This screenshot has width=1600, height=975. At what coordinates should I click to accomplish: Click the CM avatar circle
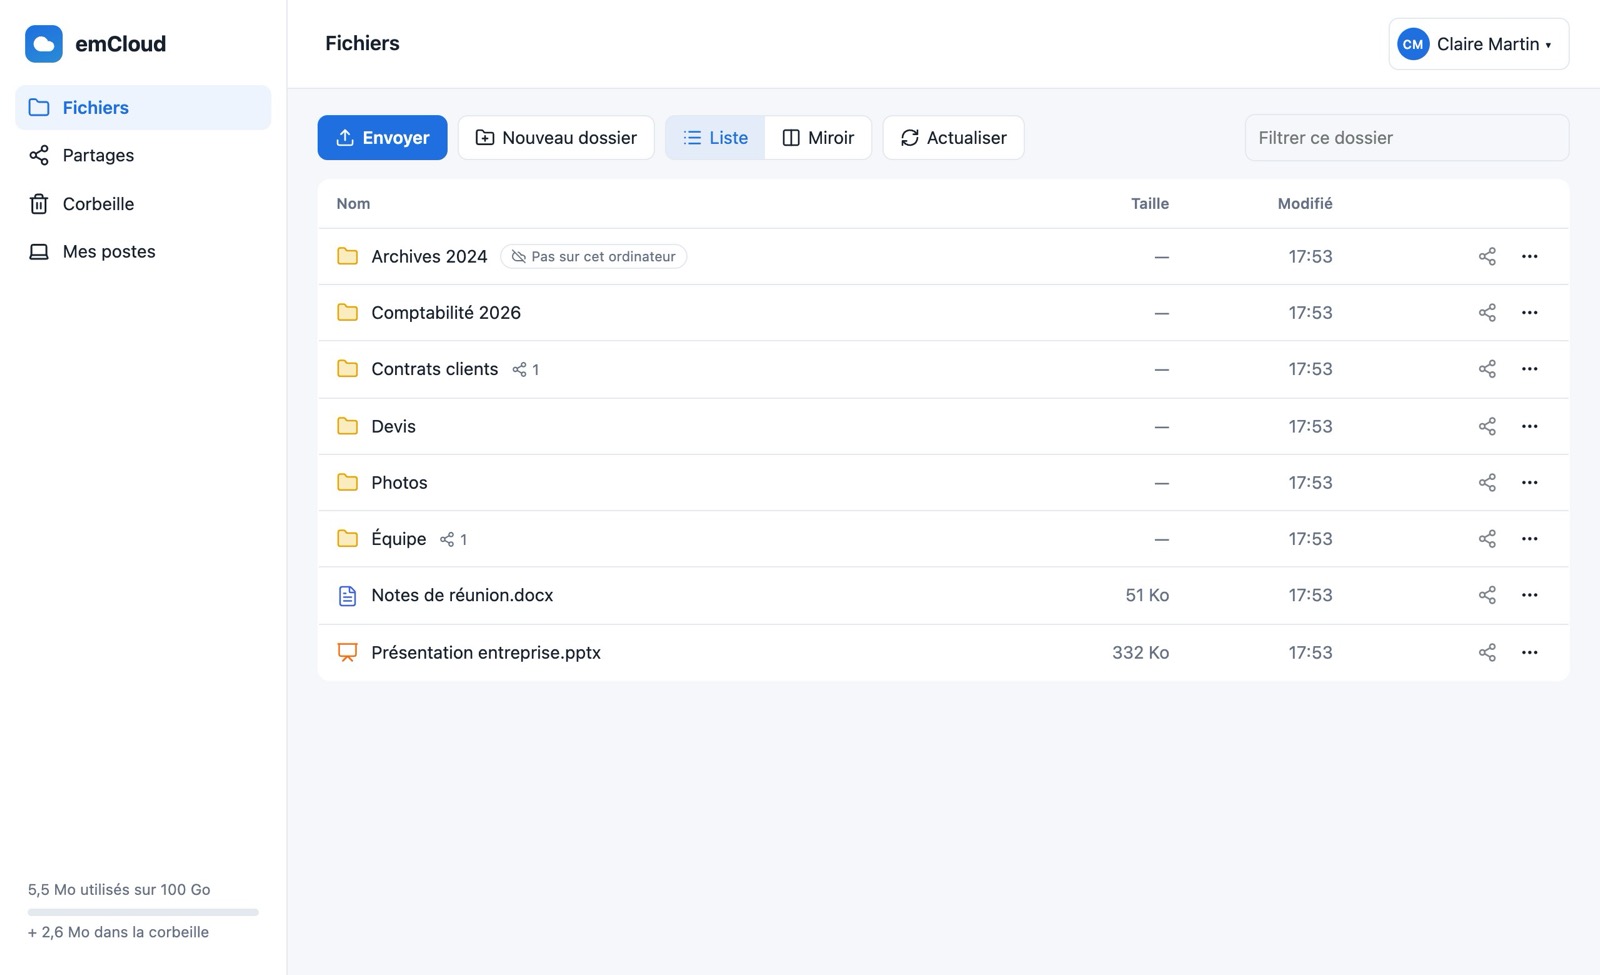pyautogui.click(x=1413, y=44)
